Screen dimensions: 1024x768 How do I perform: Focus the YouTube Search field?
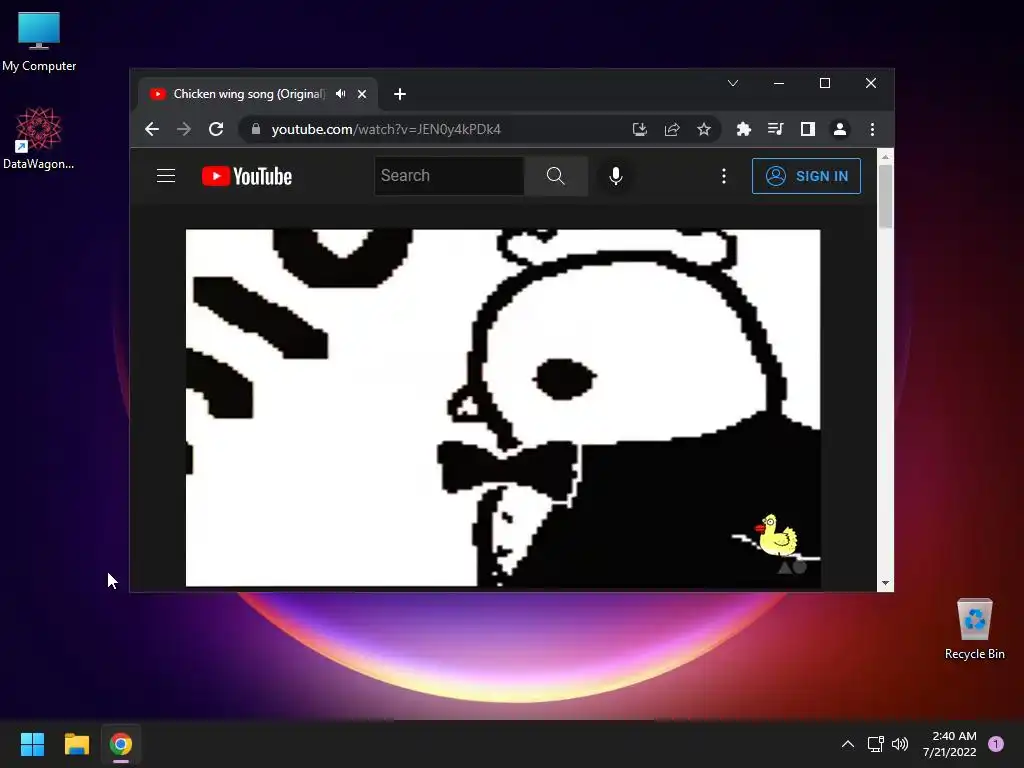coord(449,176)
